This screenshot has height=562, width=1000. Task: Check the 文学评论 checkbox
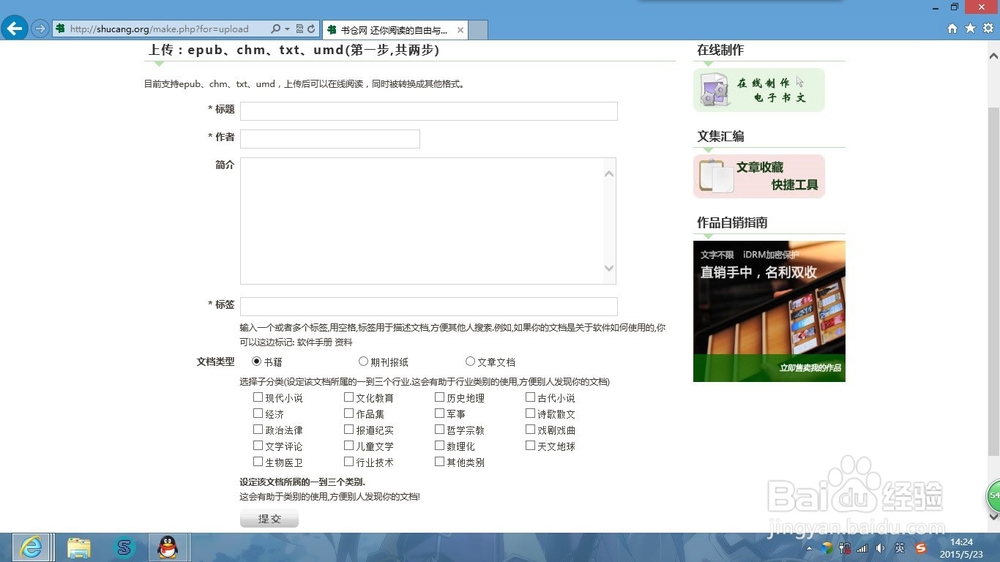(x=258, y=445)
